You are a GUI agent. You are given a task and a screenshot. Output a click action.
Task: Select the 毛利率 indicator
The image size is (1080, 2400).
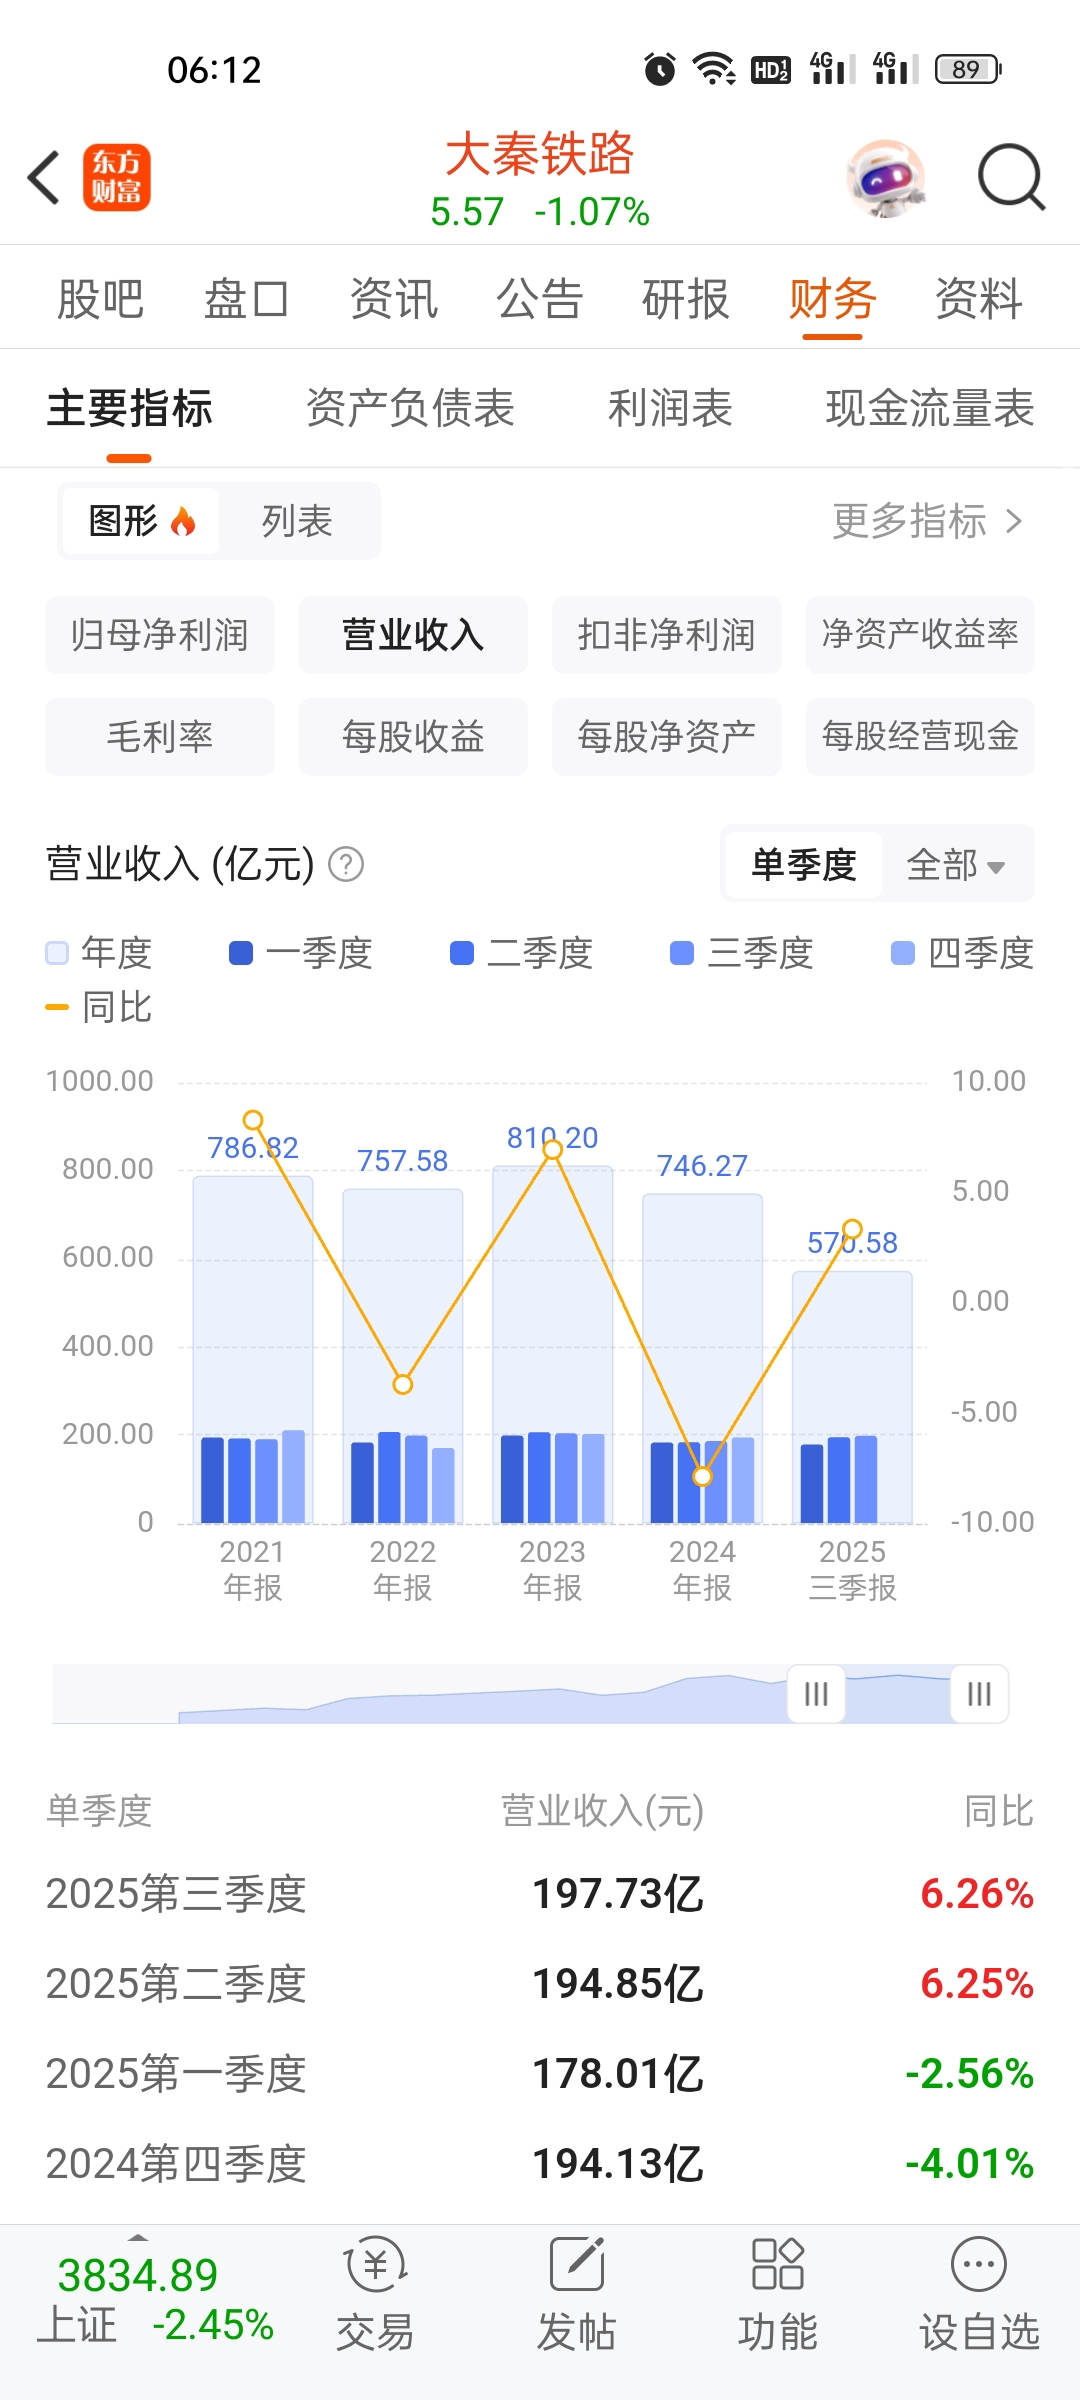160,737
